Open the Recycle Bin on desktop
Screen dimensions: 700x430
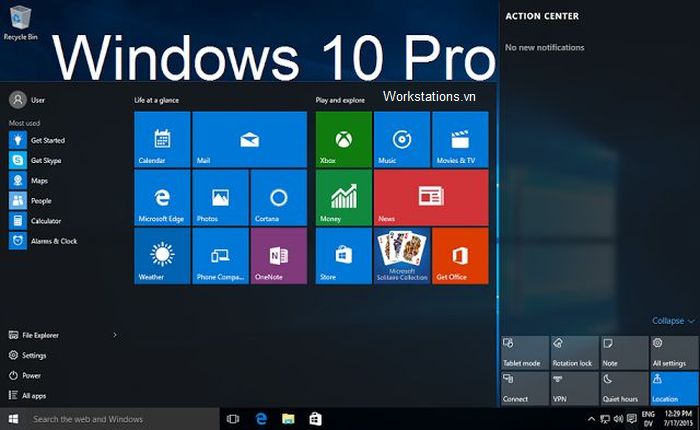[21, 23]
